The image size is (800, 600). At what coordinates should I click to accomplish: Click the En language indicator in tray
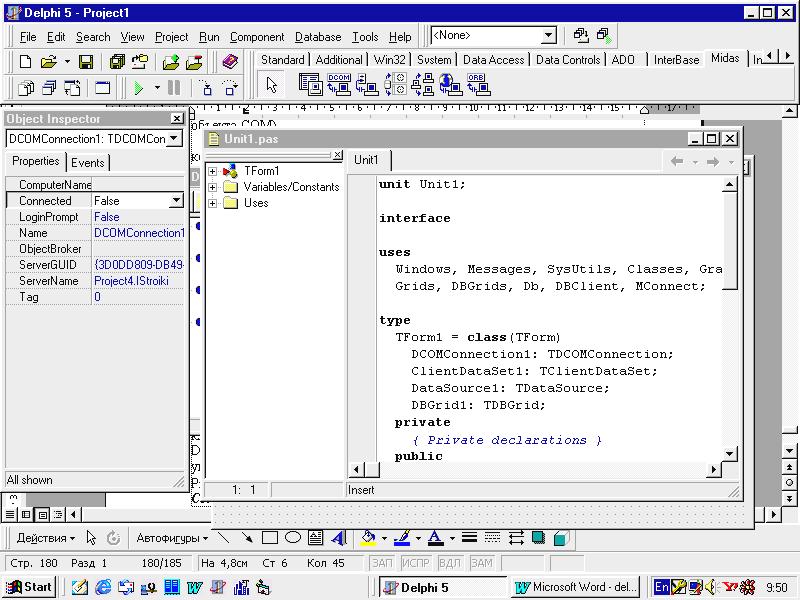(661, 587)
